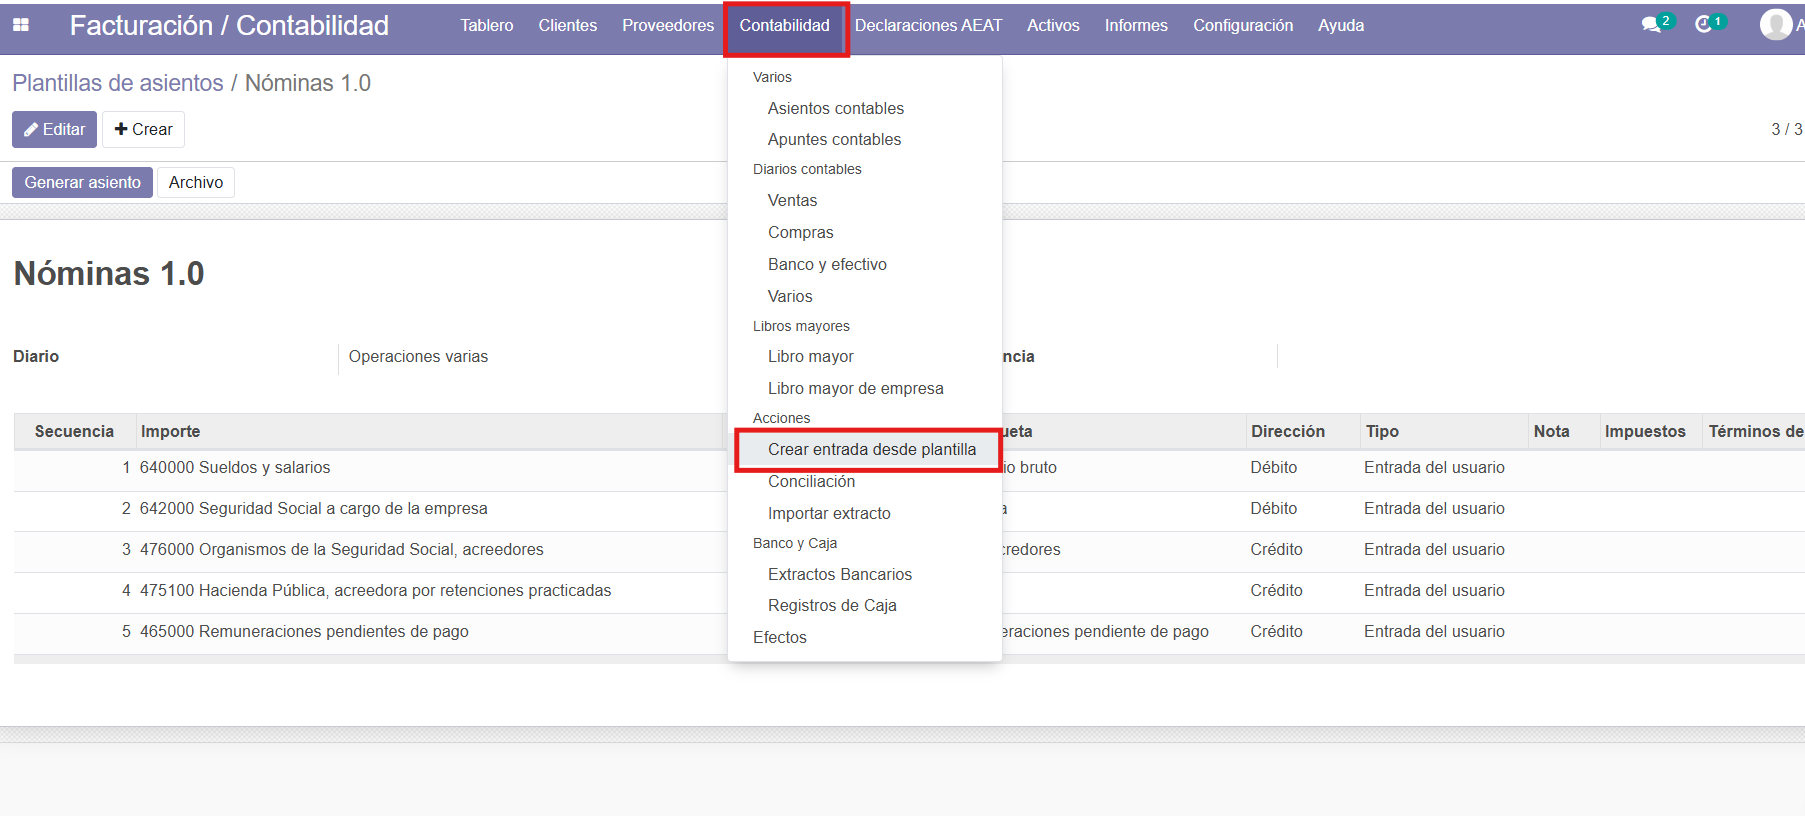Open the apps grid home icon

pyautogui.click(x=21, y=25)
